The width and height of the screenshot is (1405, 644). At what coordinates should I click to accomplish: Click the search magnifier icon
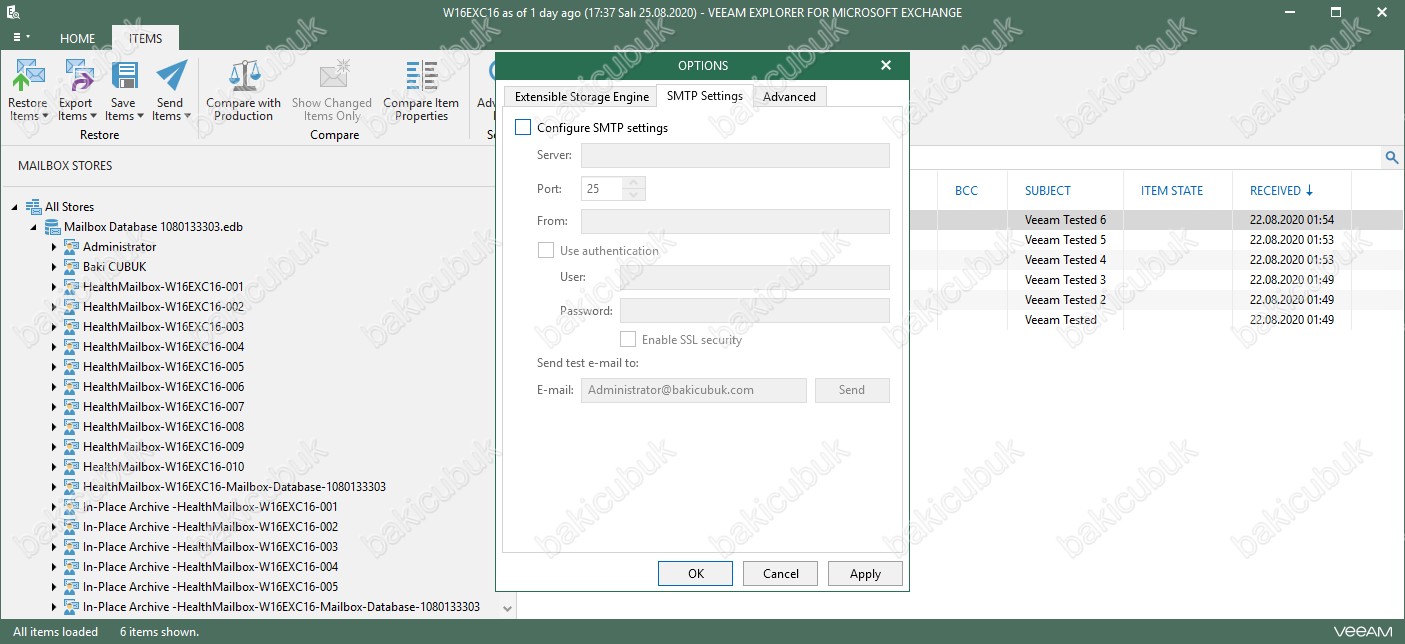[x=1391, y=157]
